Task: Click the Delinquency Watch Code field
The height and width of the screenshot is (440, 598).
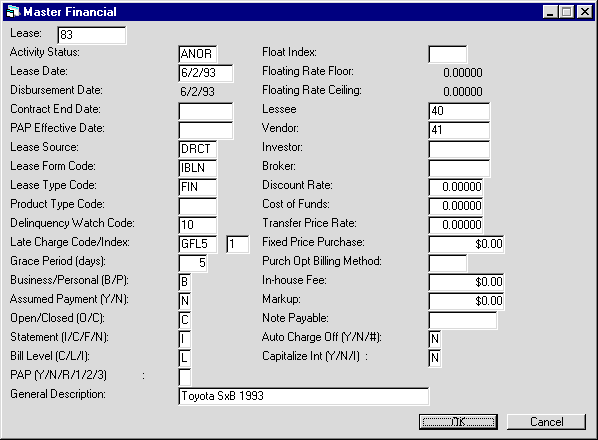Action: pos(198,225)
